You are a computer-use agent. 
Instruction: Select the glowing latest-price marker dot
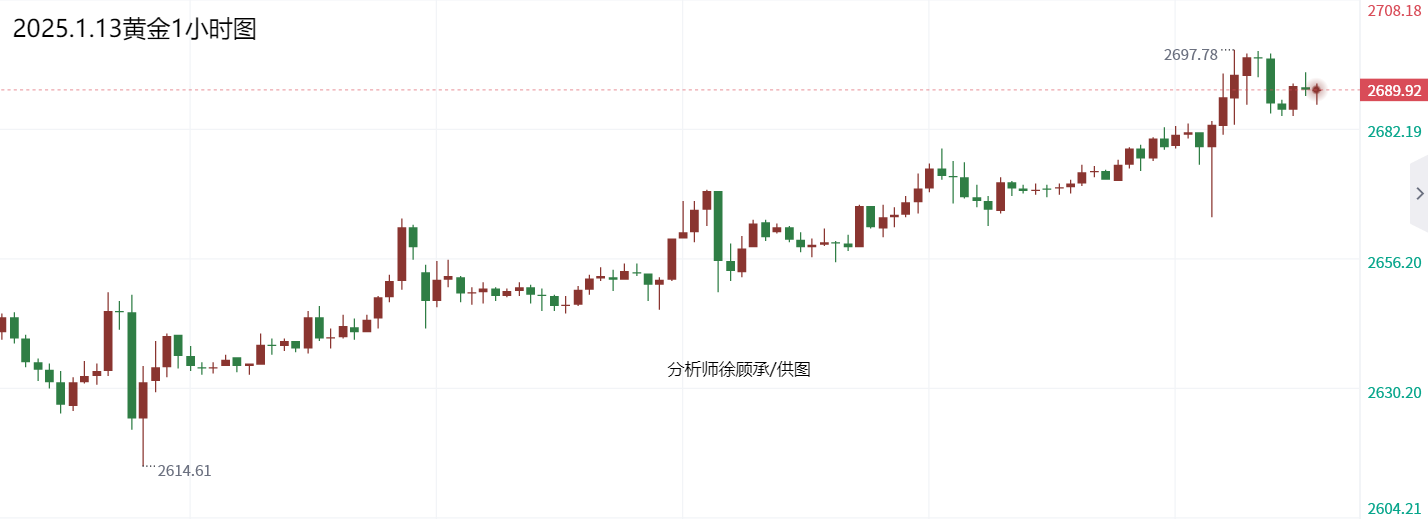[x=1317, y=90]
